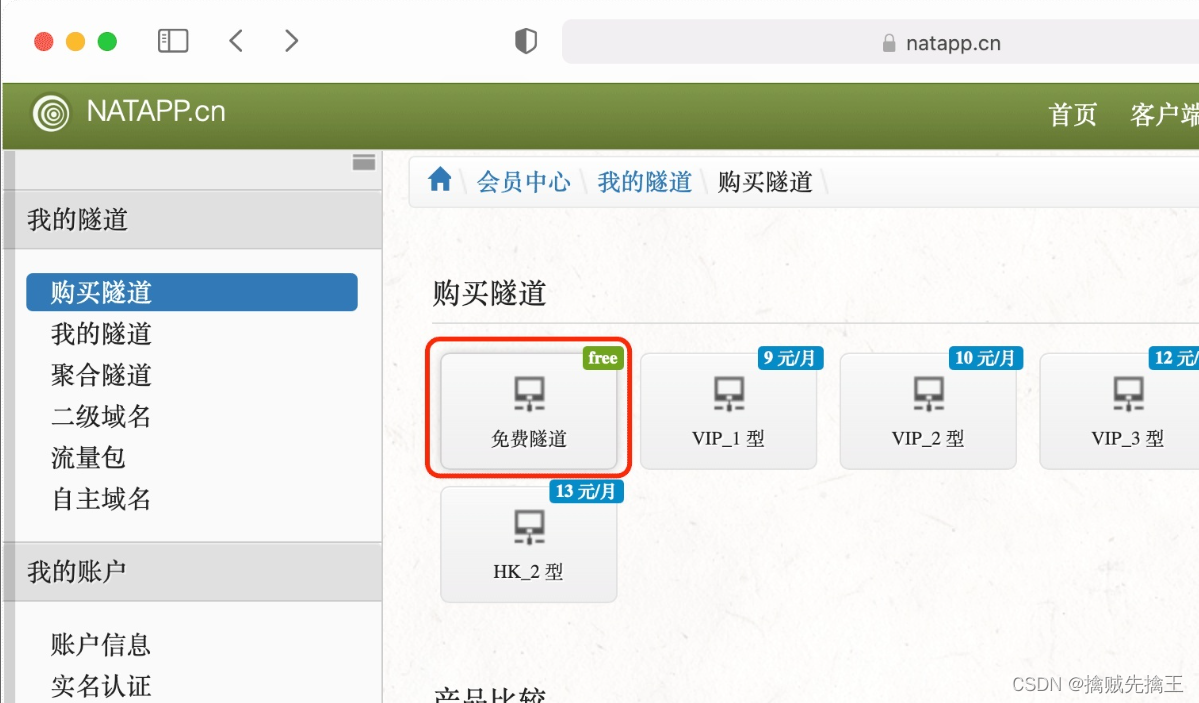Click the network icon in VIP_1 card
This screenshot has height=703, width=1199.
coord(729,394)
